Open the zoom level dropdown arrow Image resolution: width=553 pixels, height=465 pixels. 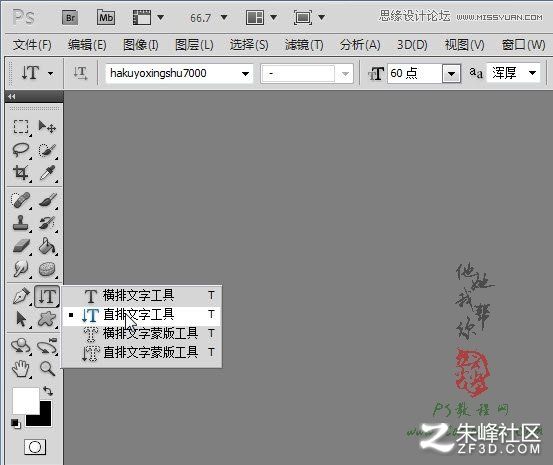(x=224, y=17)
